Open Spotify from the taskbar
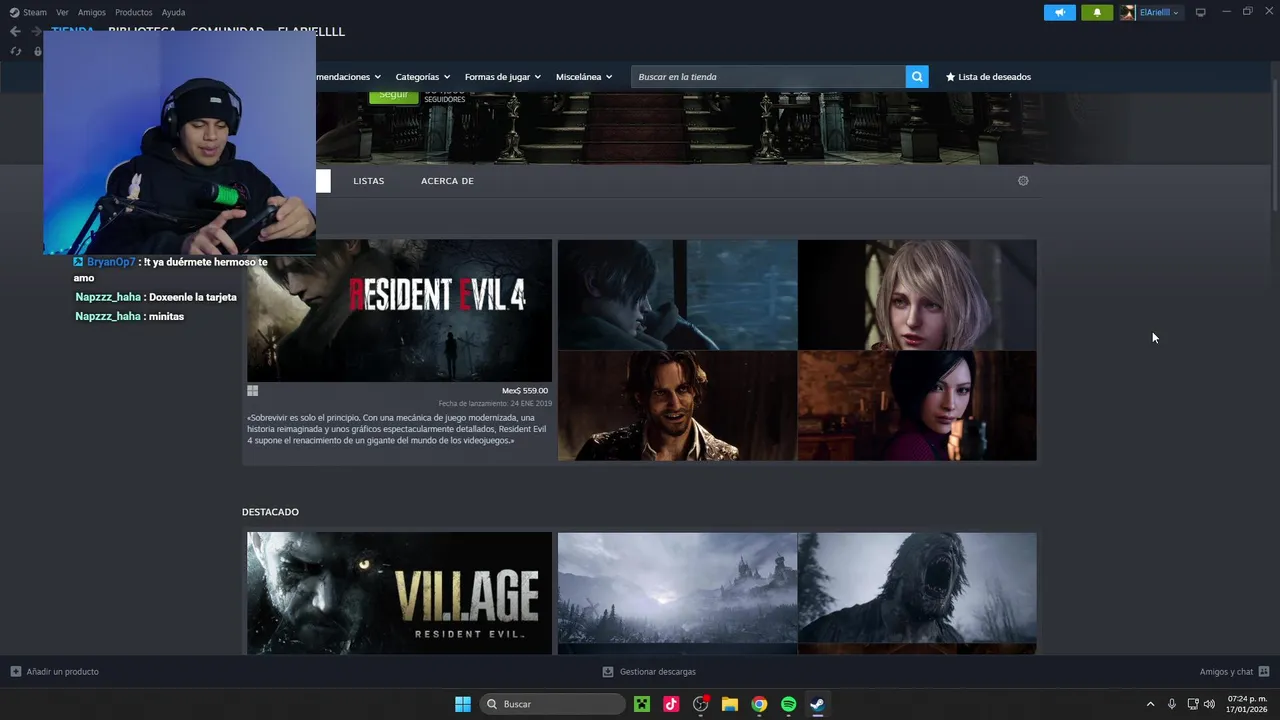This screenshot has height=720, width=1280. pos(788,704)
